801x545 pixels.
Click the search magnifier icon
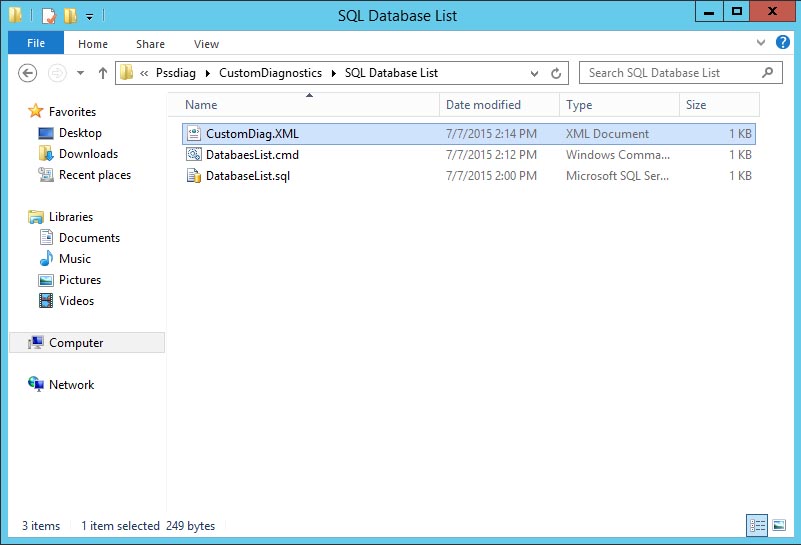767,73
